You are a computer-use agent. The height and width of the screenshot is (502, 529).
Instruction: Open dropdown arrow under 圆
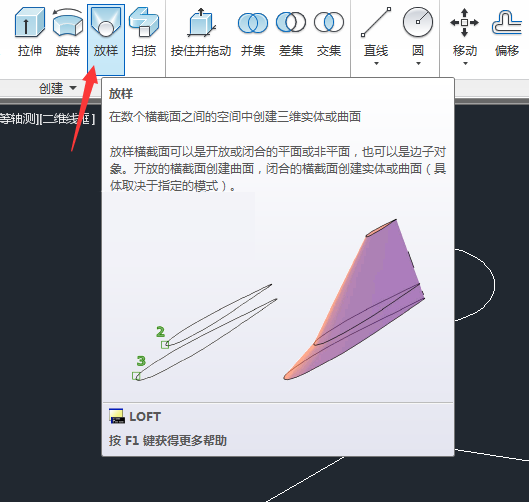tap(418, 63)
